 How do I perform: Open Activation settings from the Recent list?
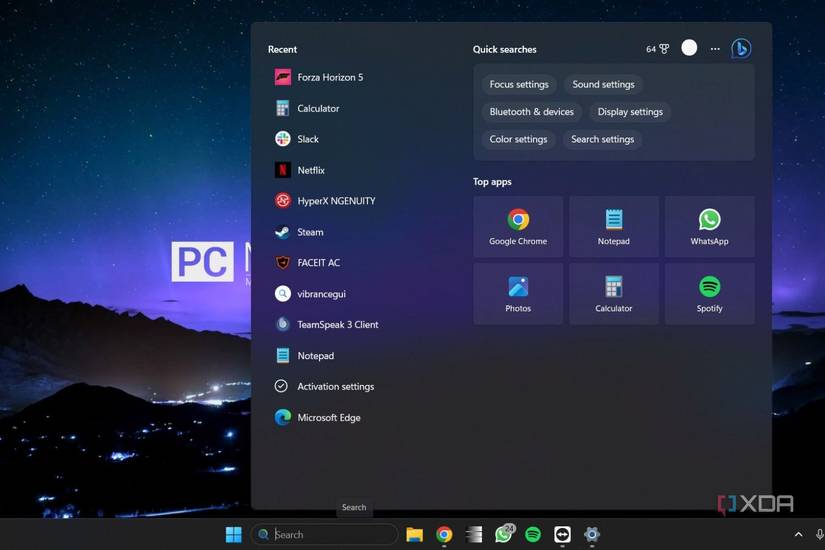[x=326, y=386]
